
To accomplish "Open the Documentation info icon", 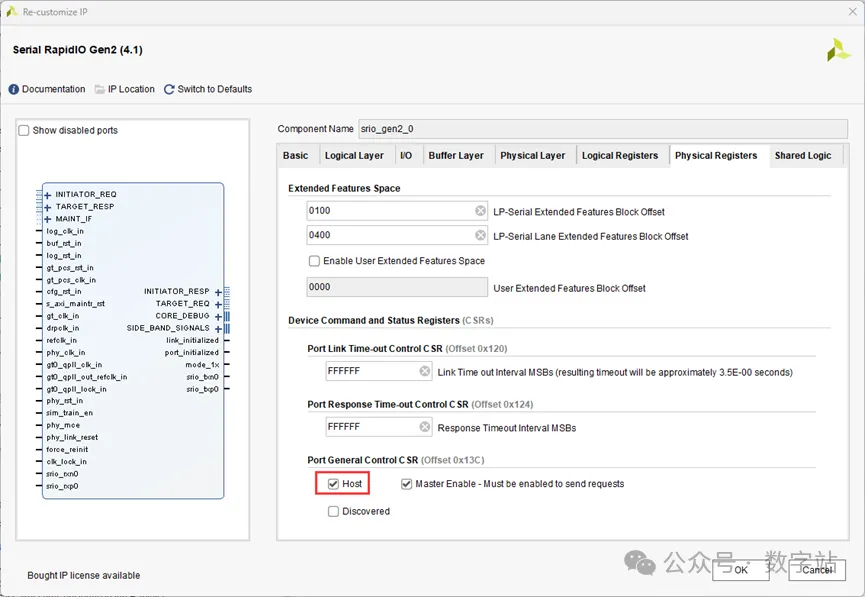I will click(x=14, y=89).
